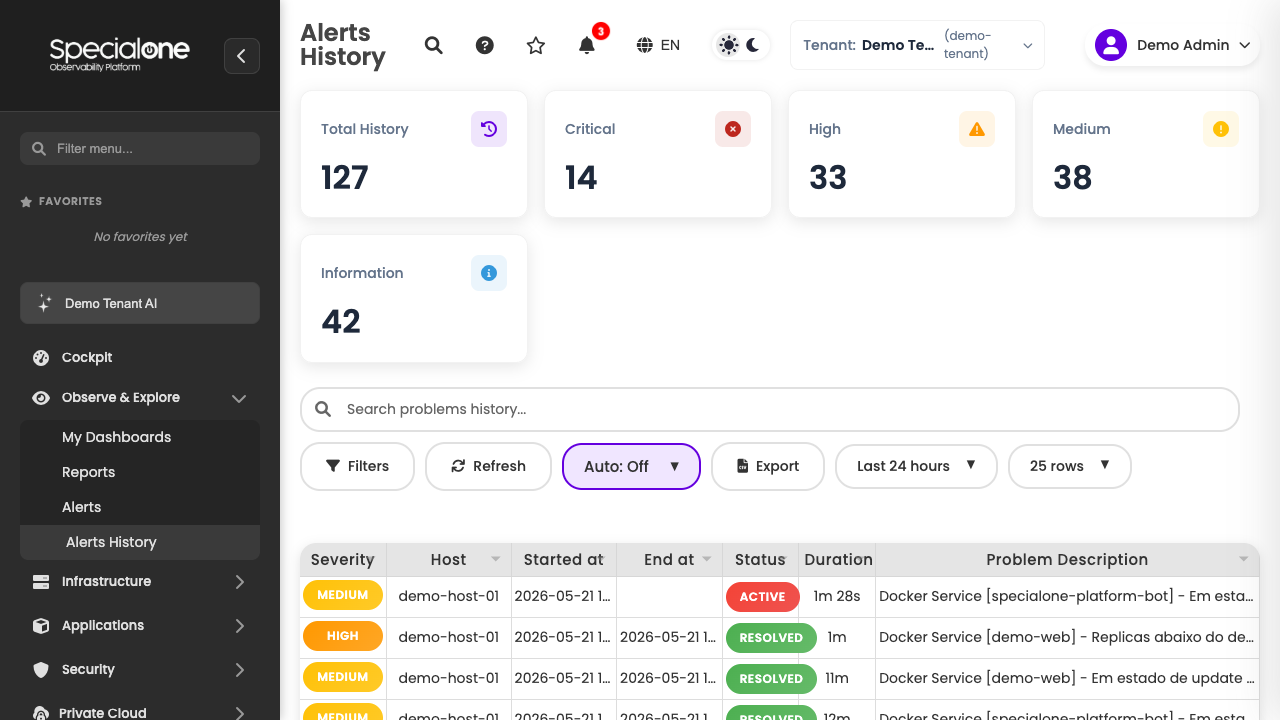Click the Demo Admin avatar icon
The height and width of the screenshot is (720, 1280).
coord(1111,45)
